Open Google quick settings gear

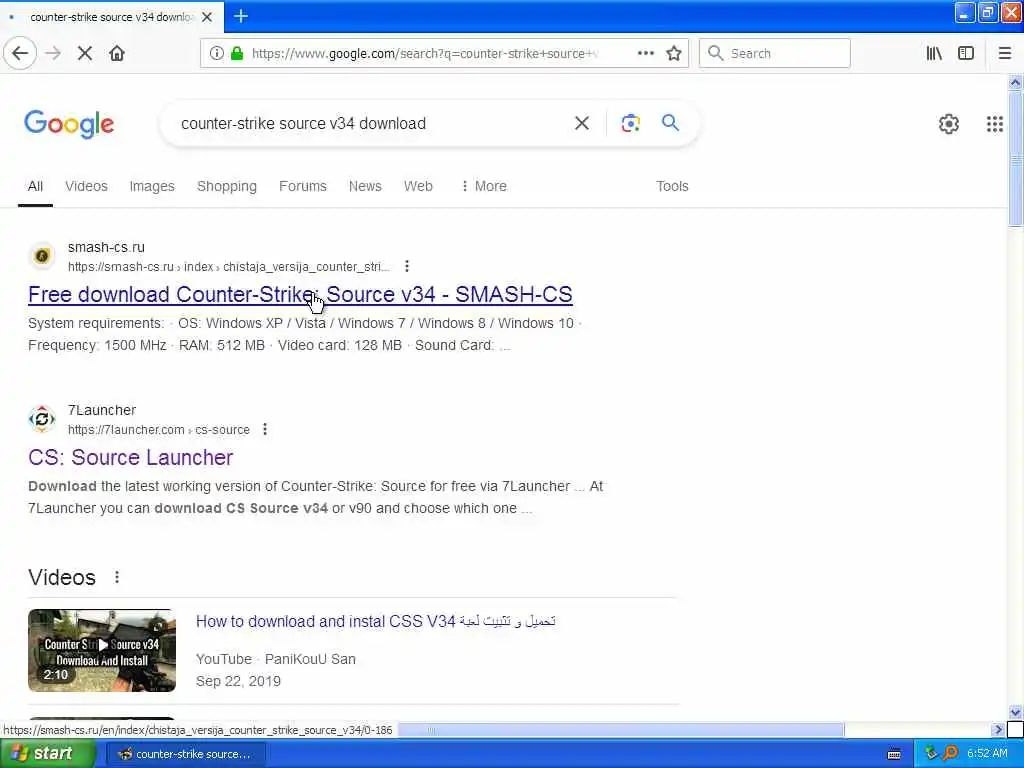(948, 123)
